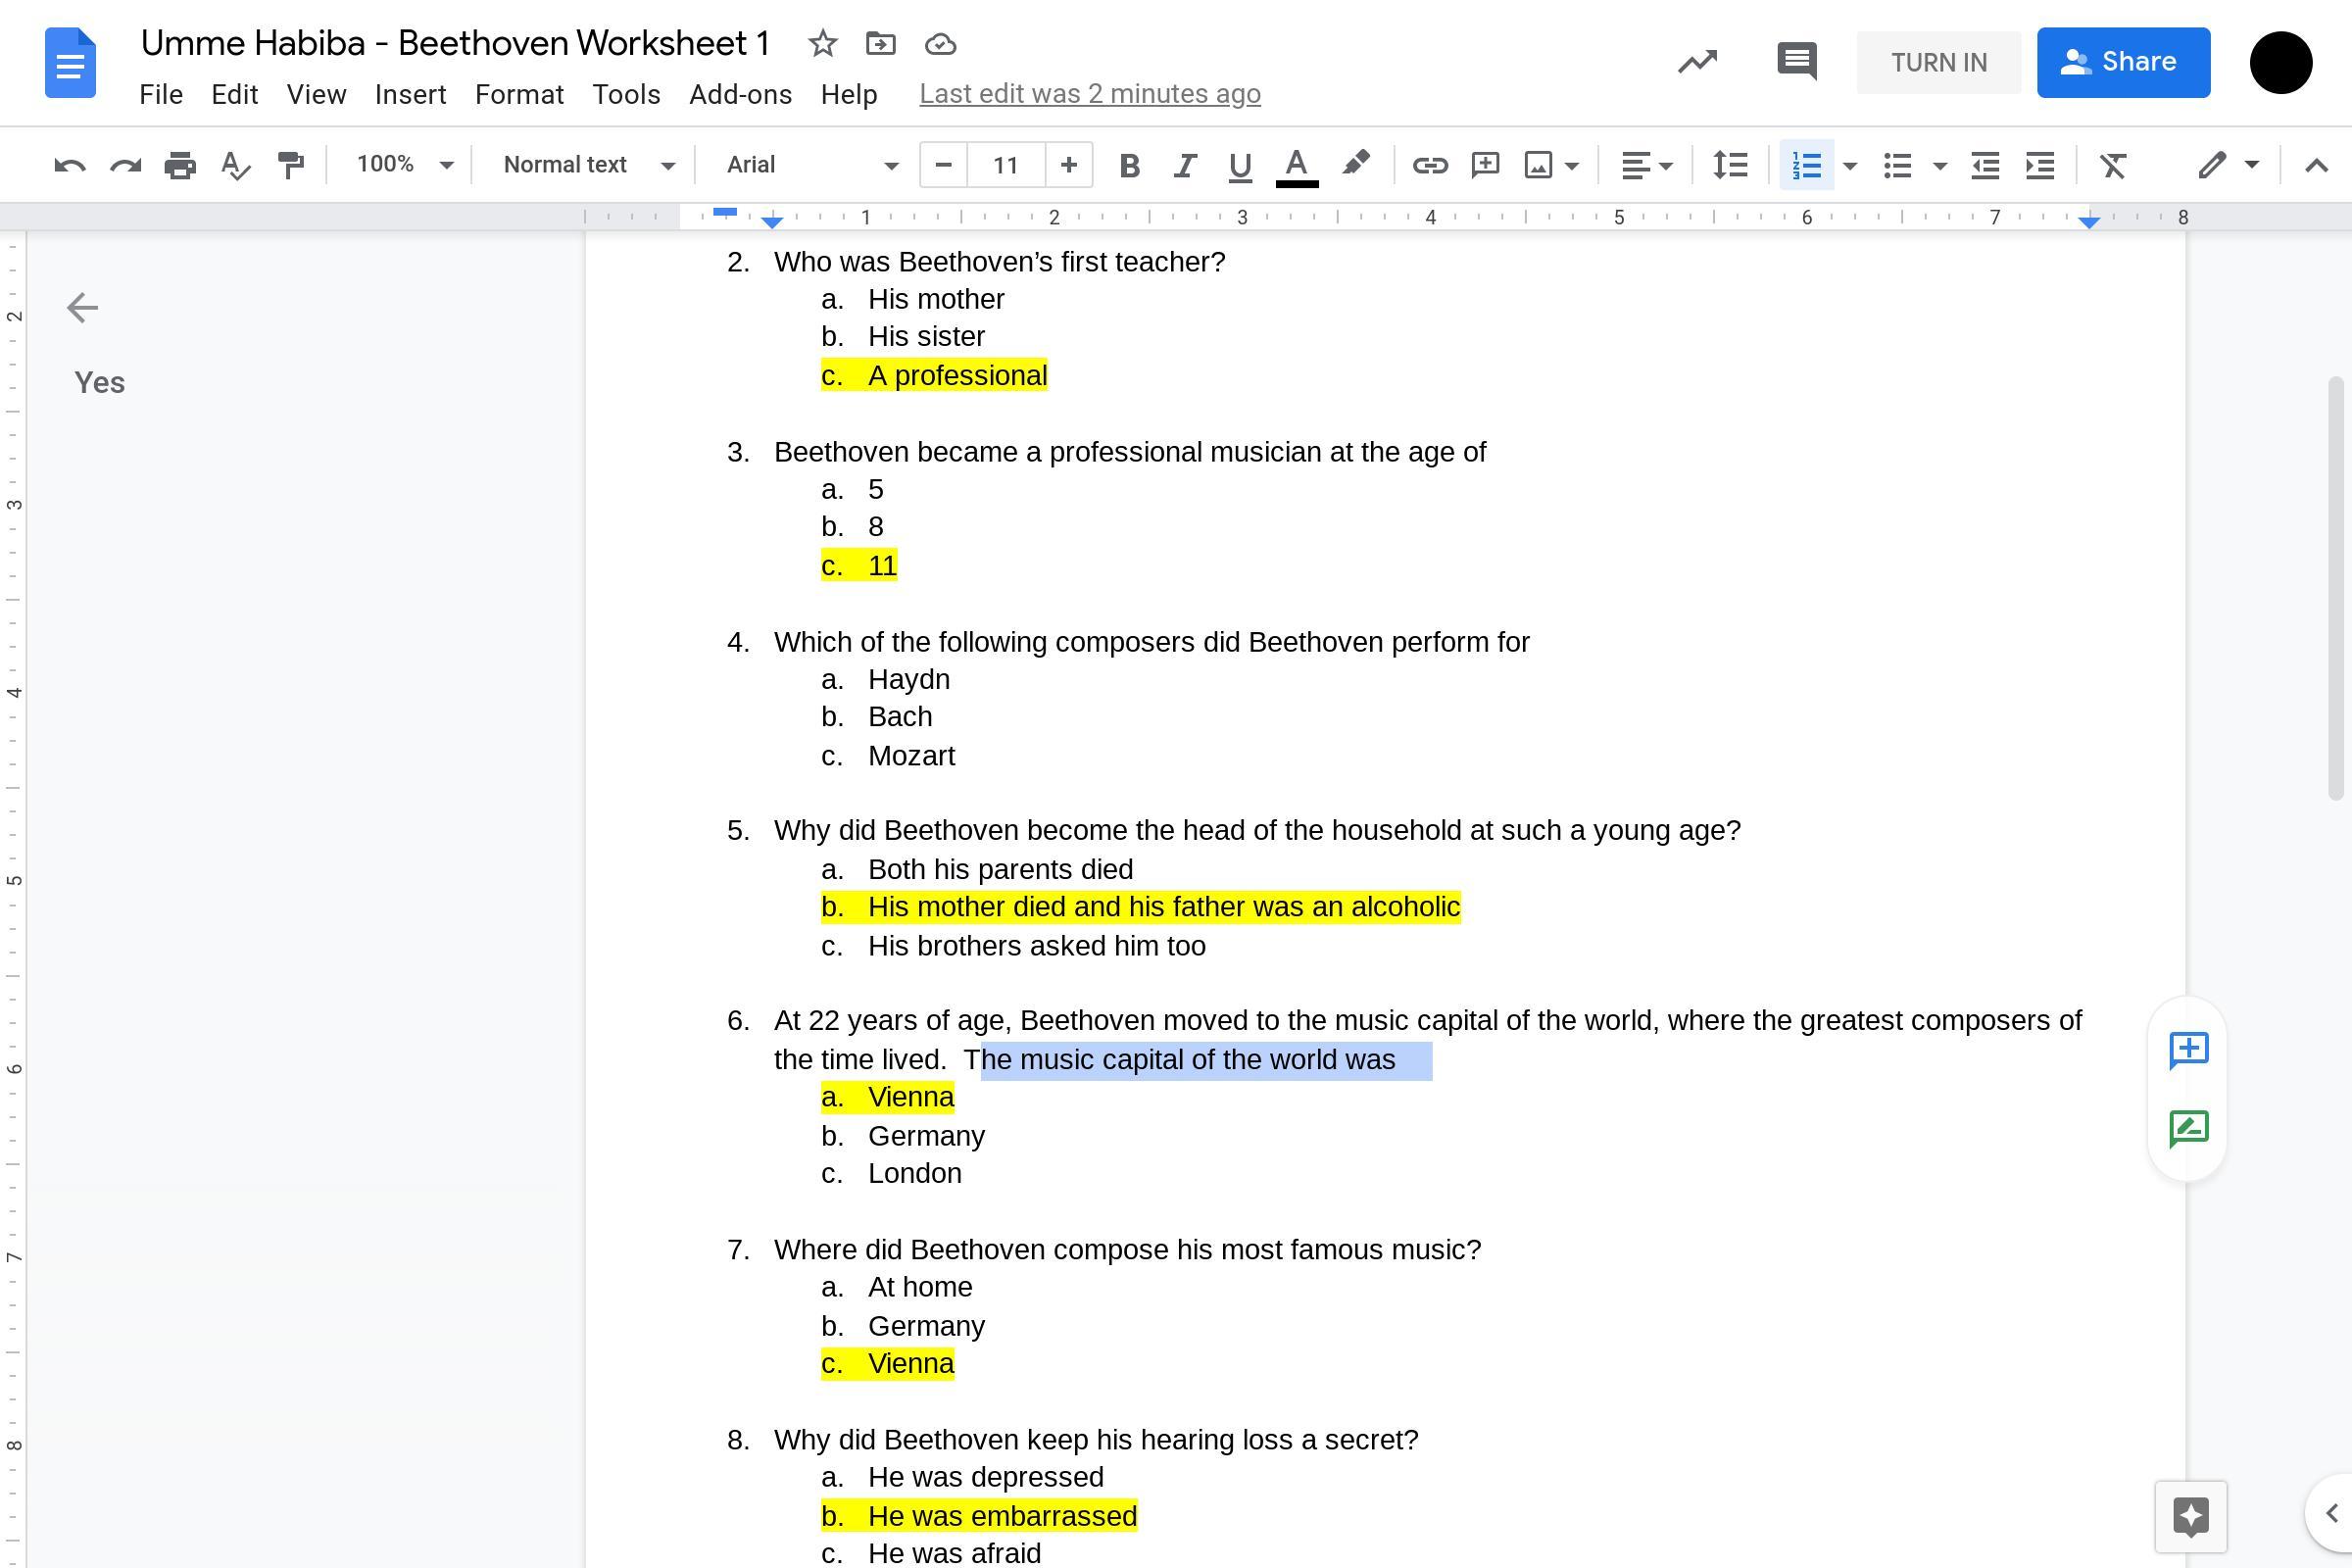2352x1568 pixels.
Task: Toggle italic formatting
Action: click(1185, 165)
